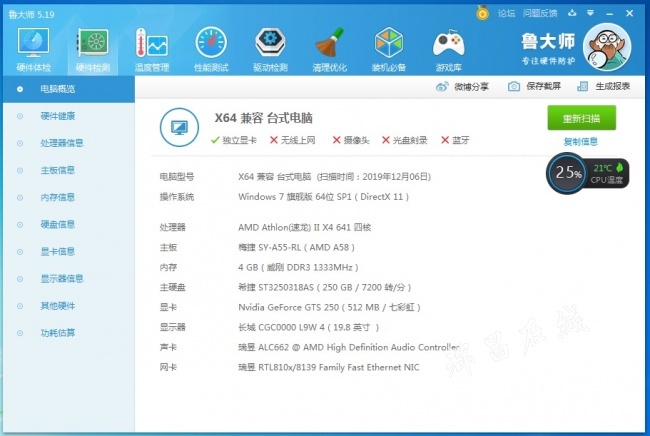
Task: Click the CGC0000 L9W 4 monitor value
Action: [308, 327]
